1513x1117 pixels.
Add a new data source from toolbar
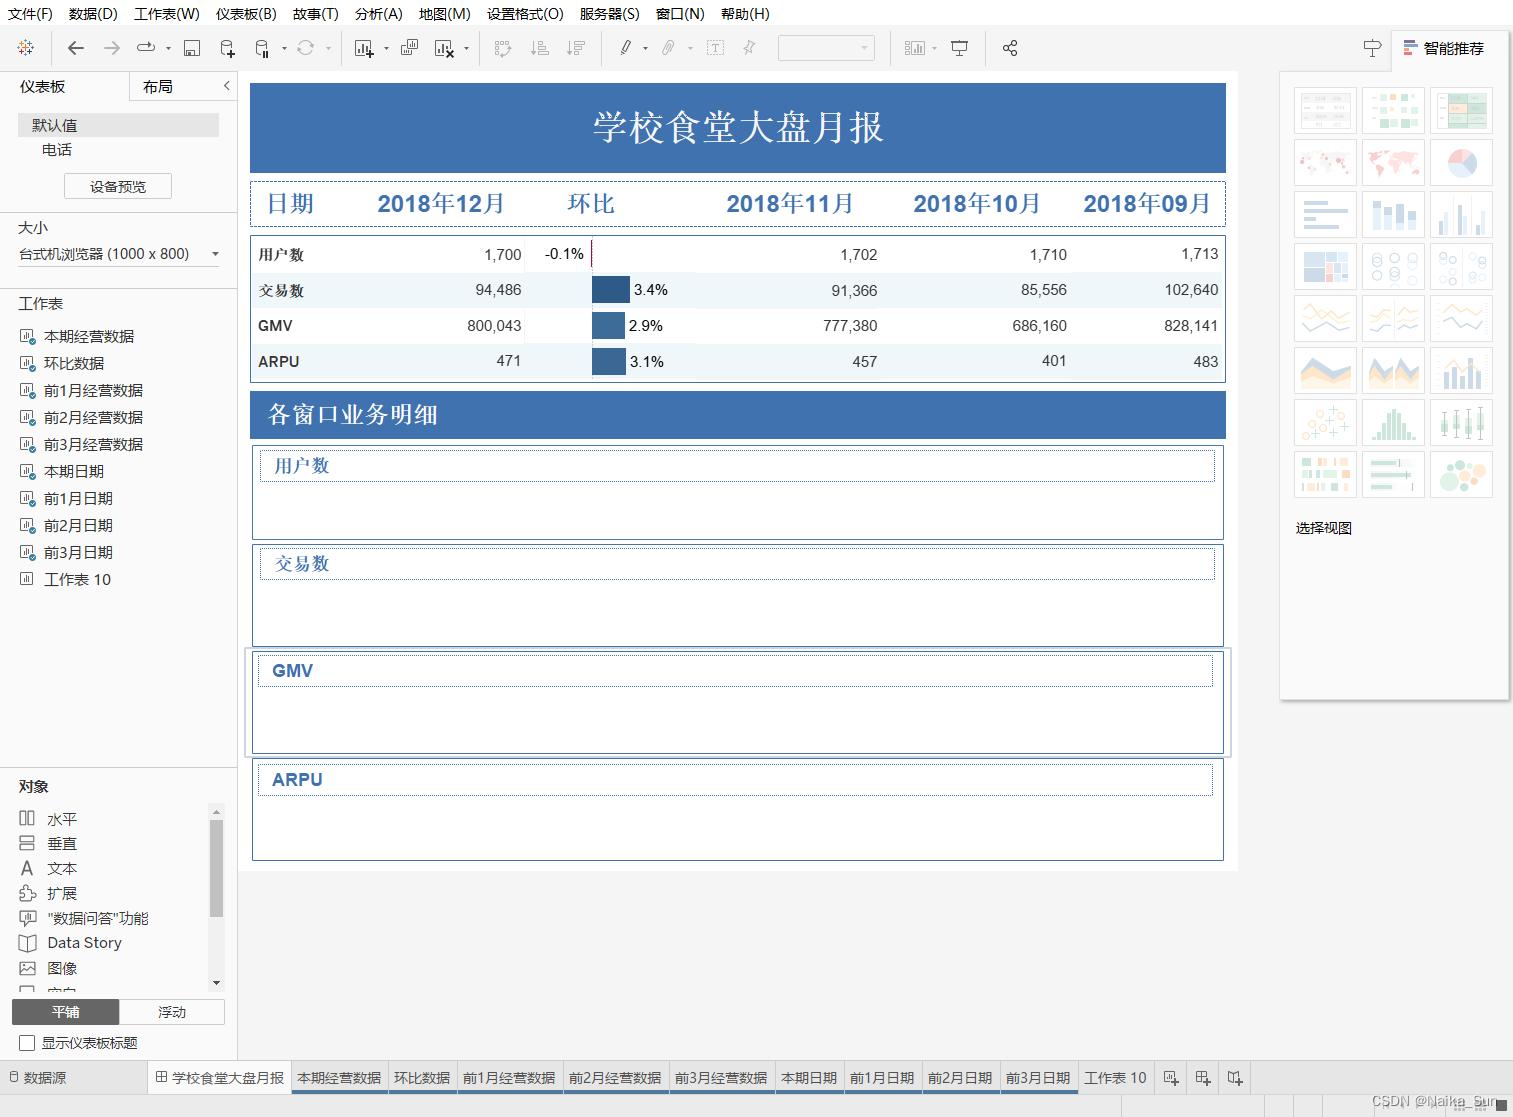(227, 48)
